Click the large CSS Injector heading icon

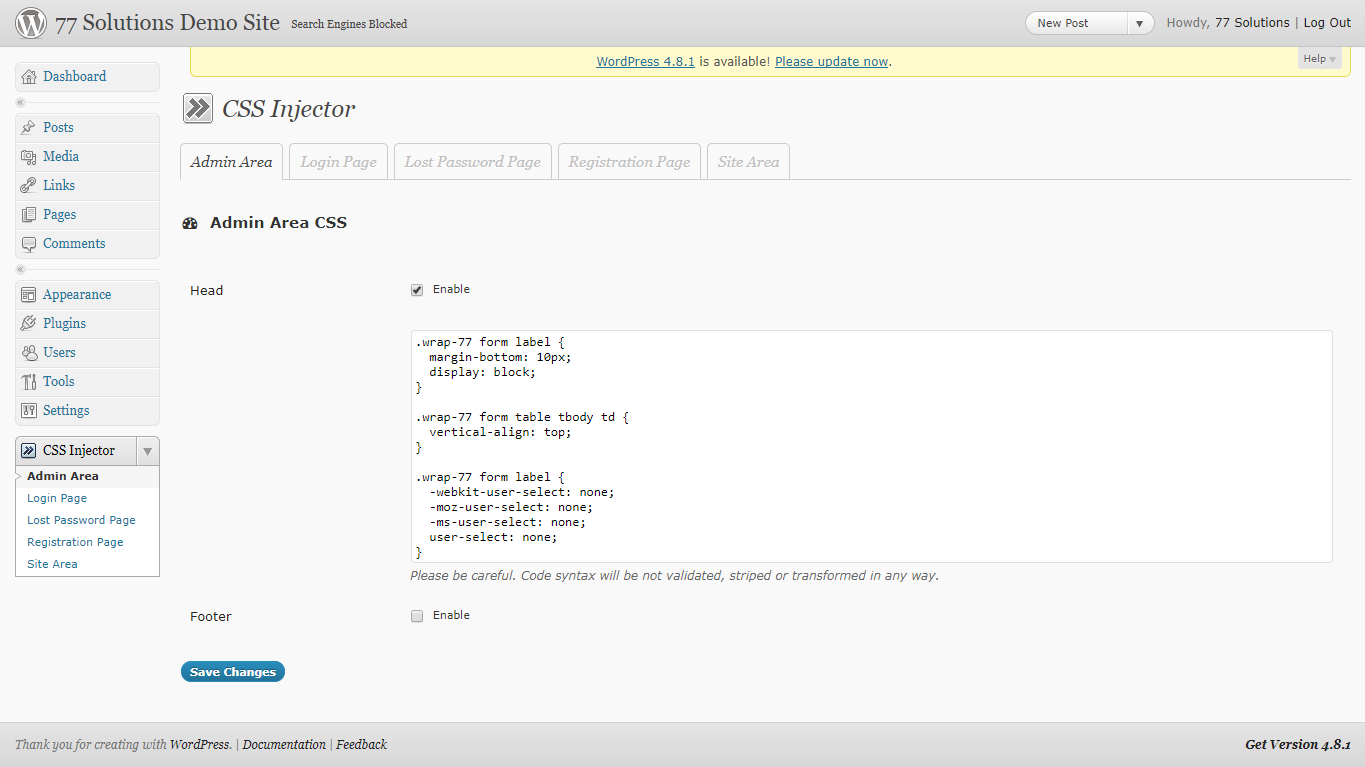(x=198, y=108)
